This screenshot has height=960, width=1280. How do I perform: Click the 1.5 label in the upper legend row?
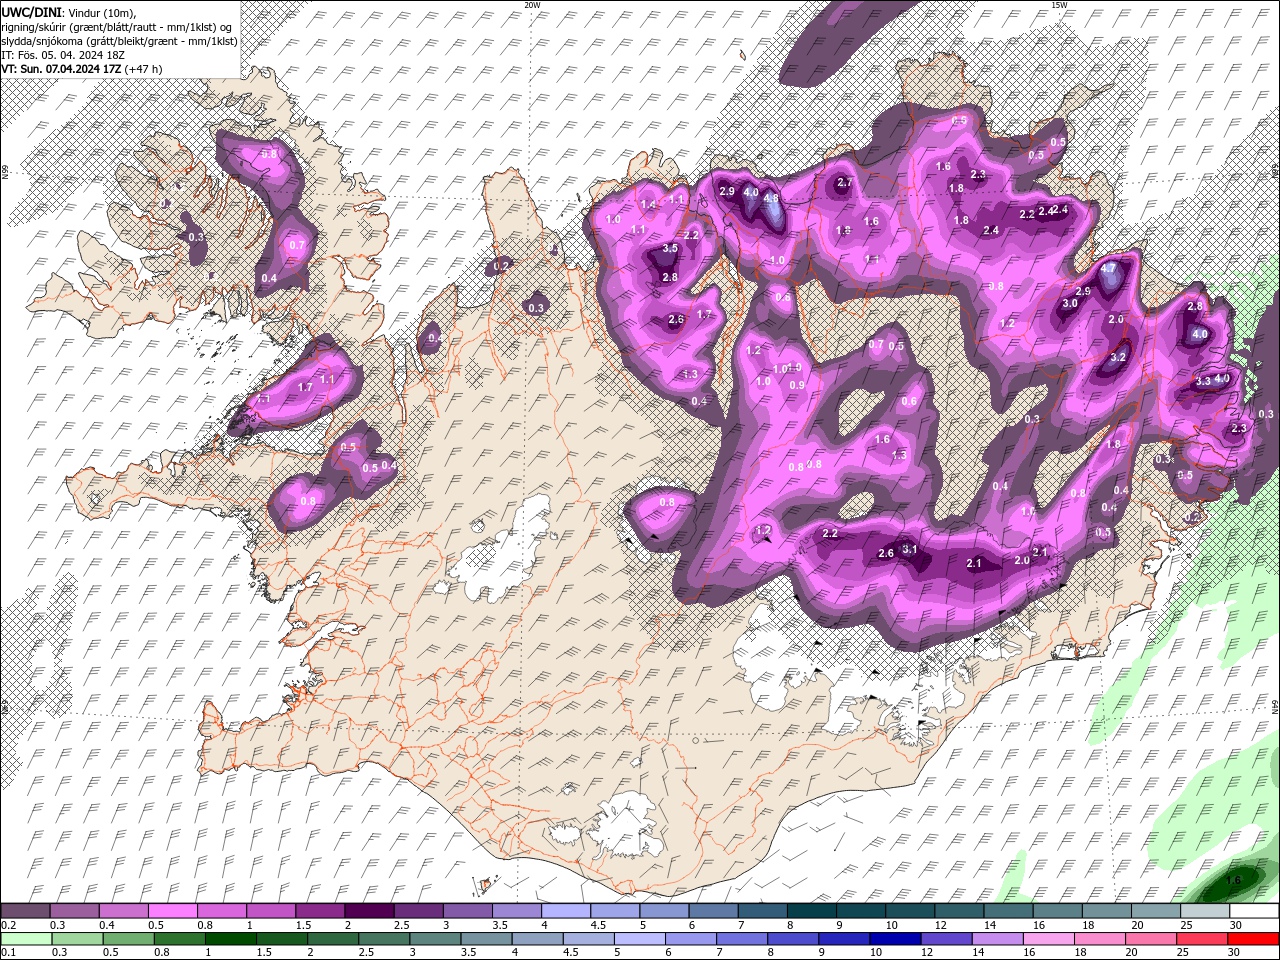coord(303,925)
